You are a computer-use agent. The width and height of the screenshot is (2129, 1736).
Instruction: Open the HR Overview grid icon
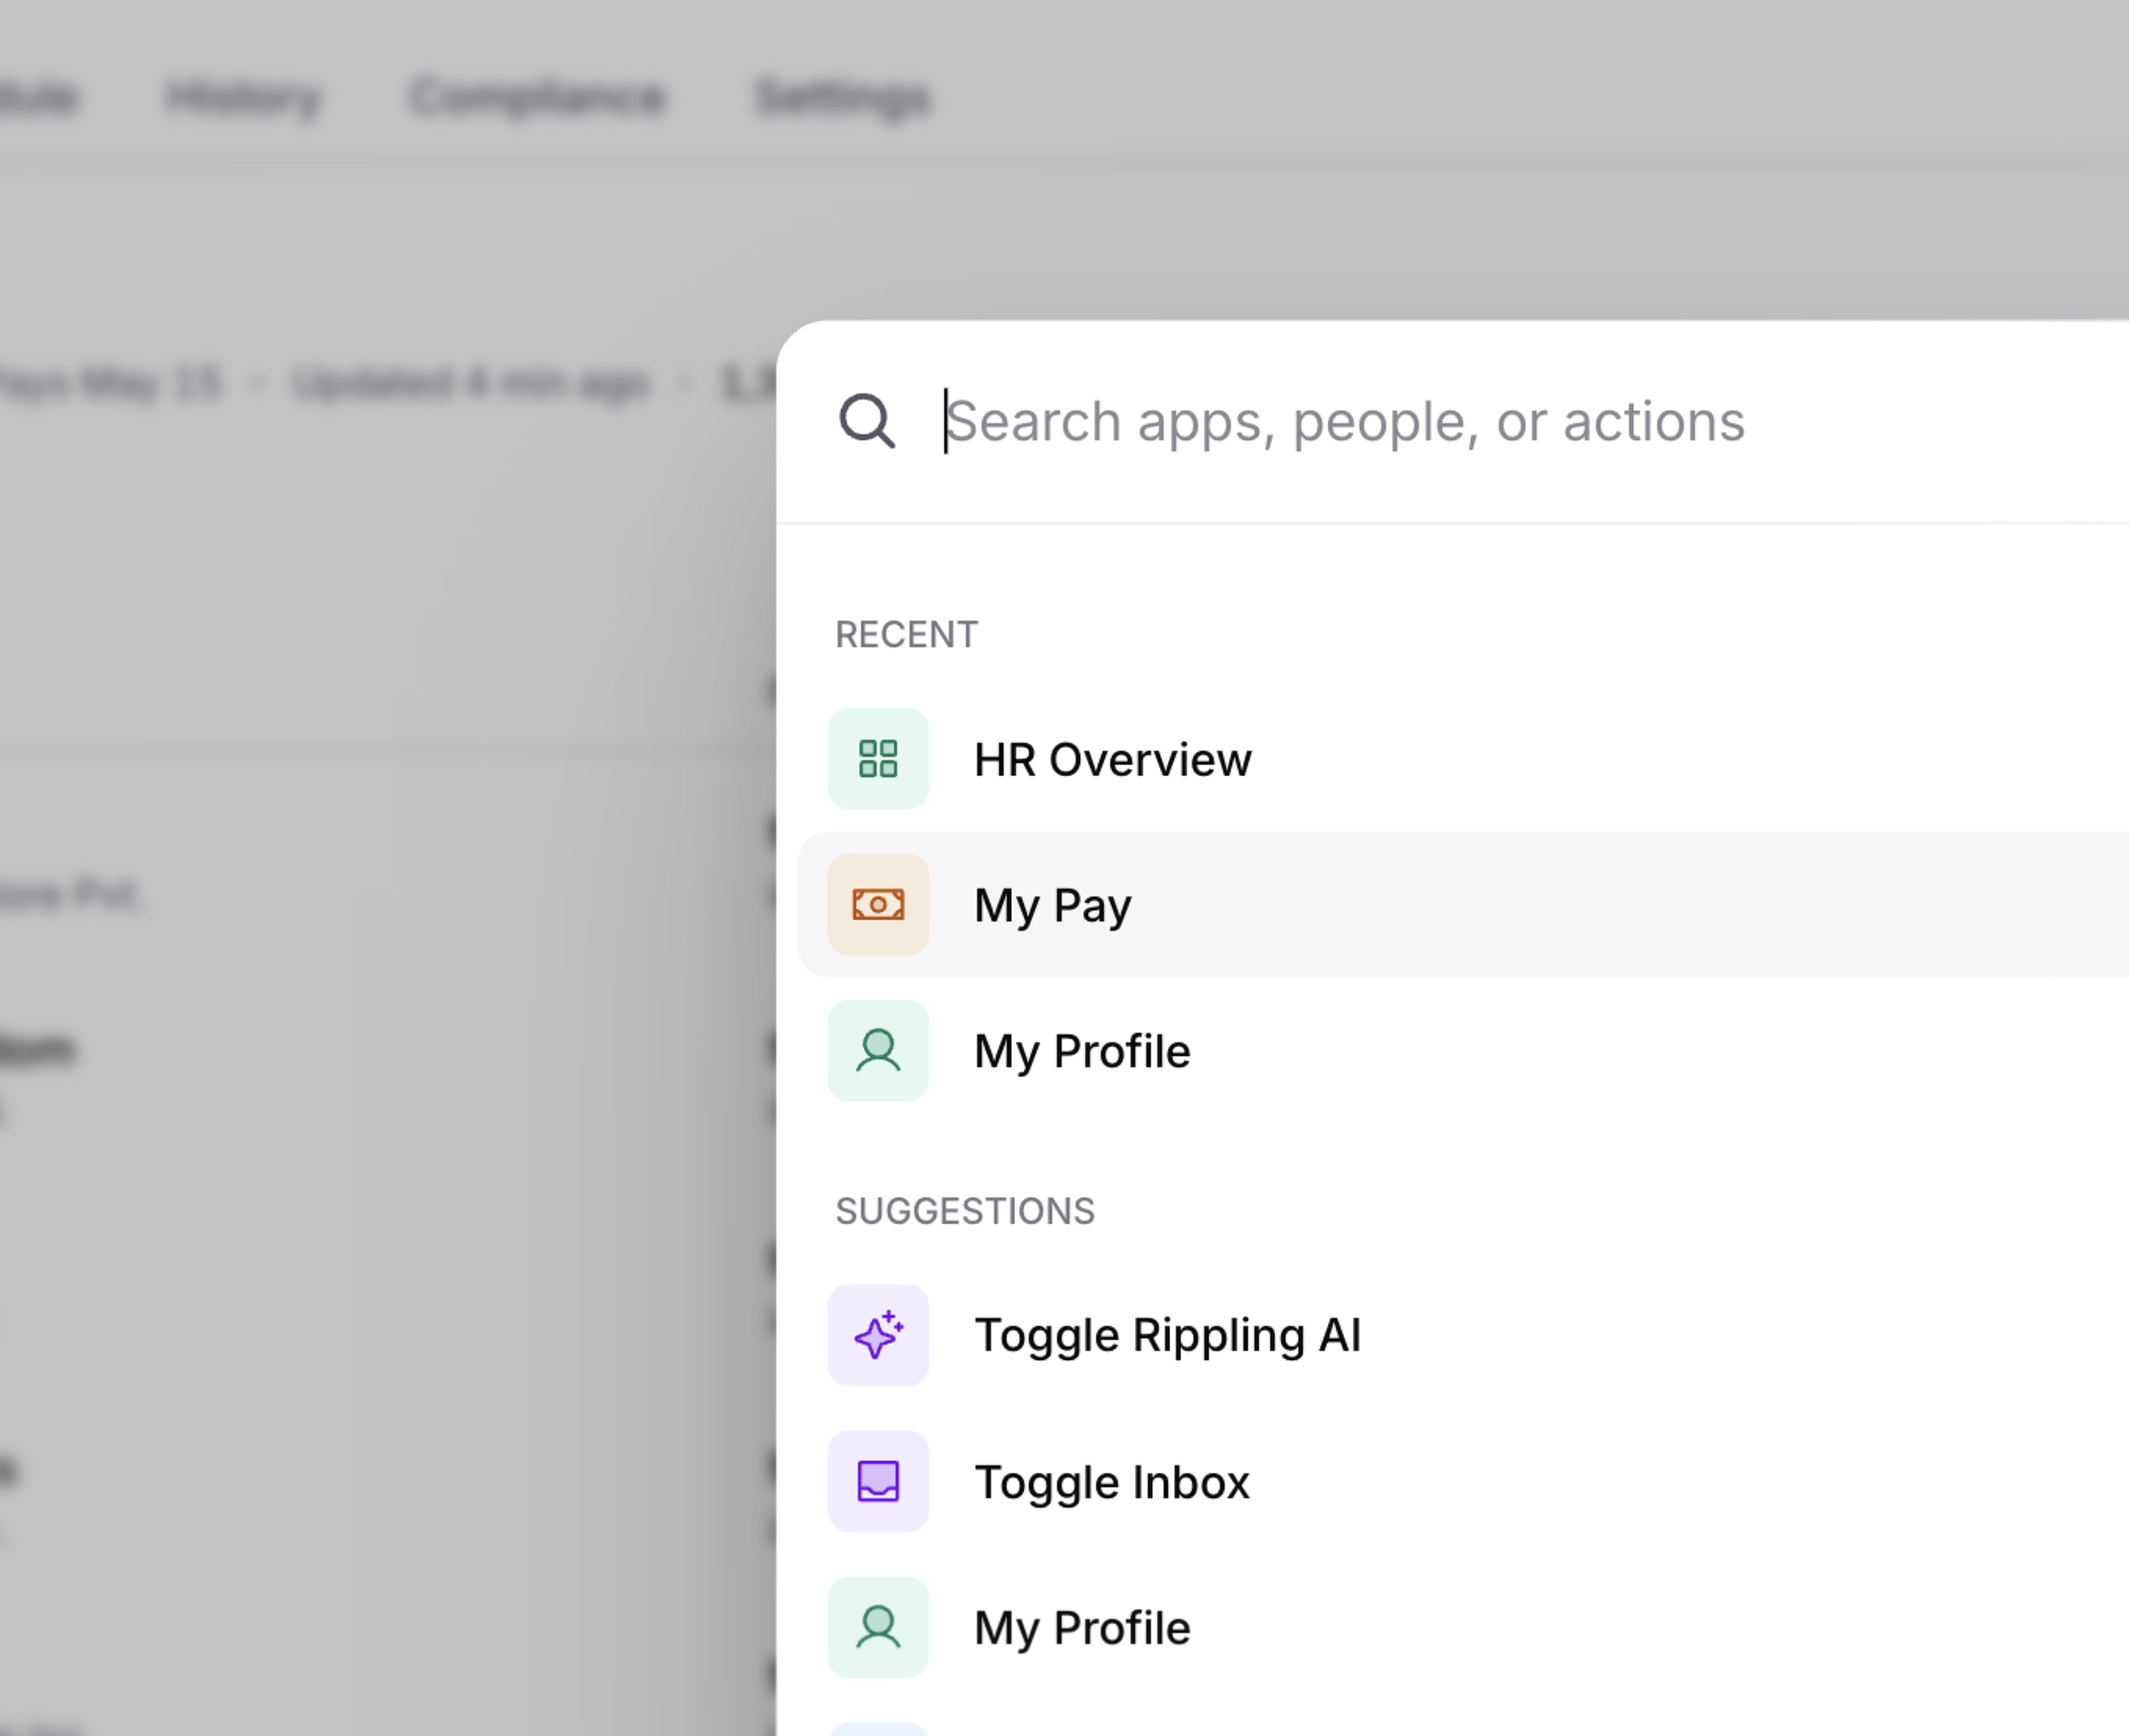pos(878,758)
